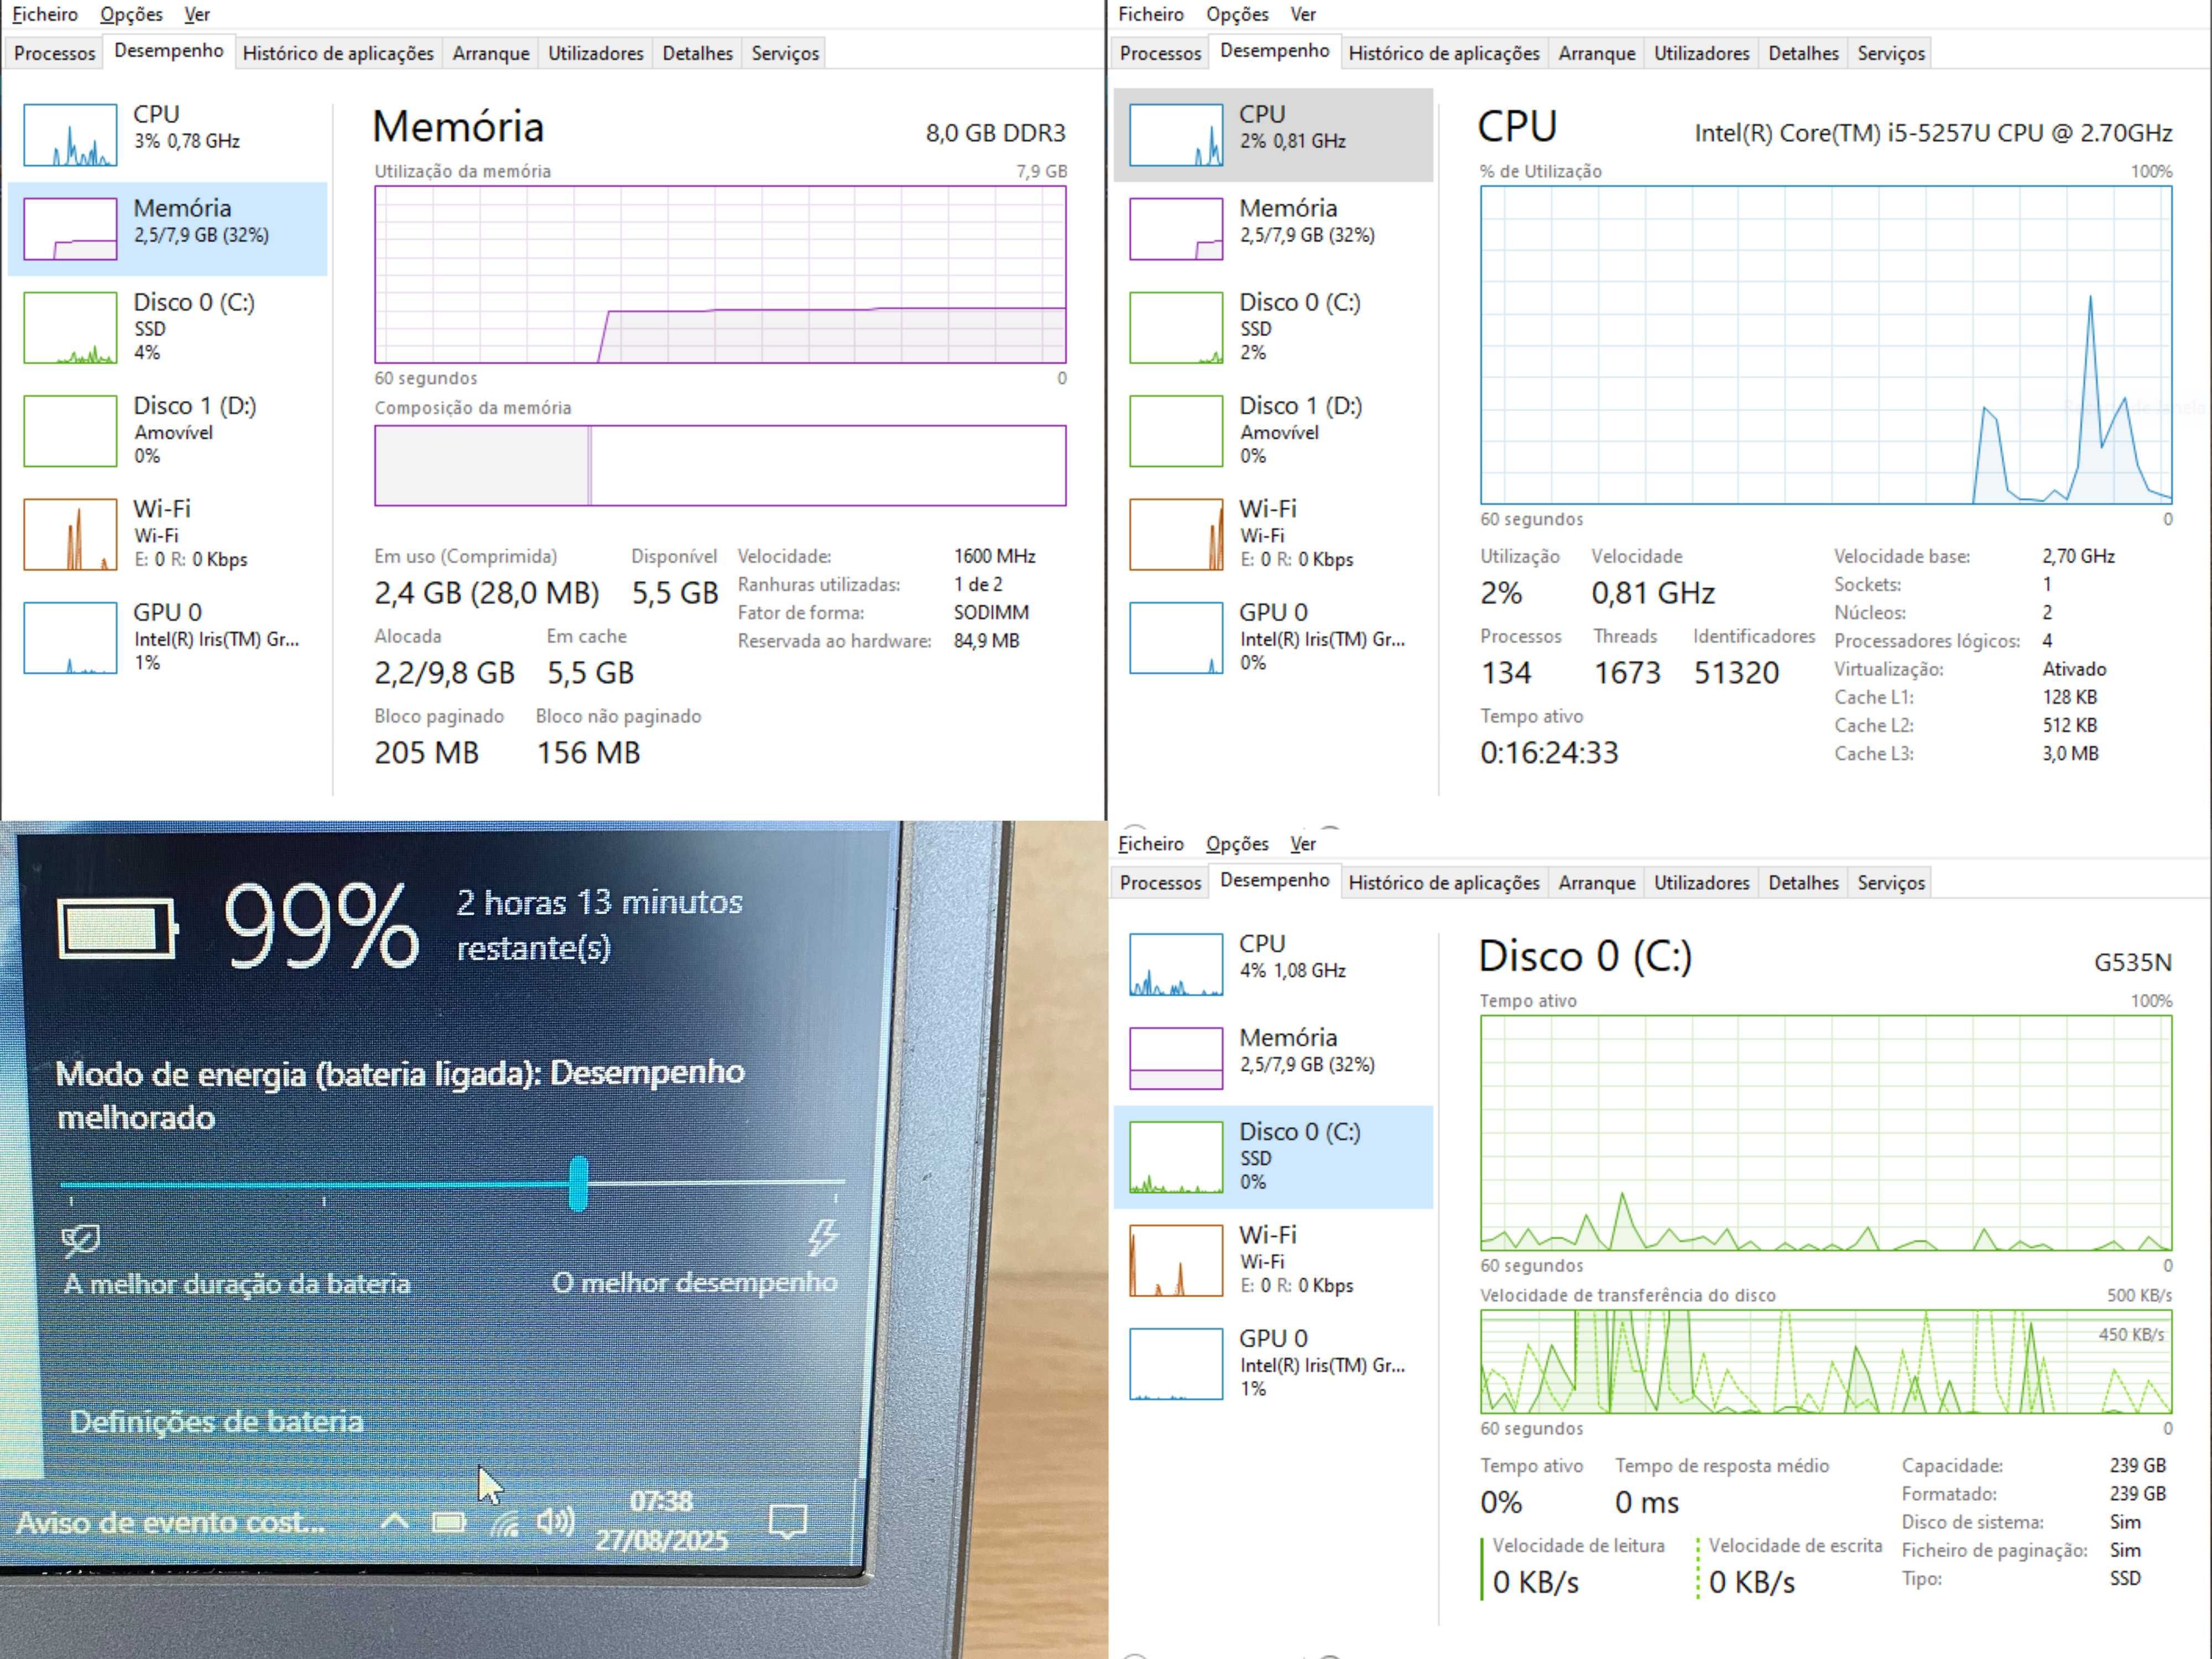Switch to Arranque tab in Memória window
The width and height of the screenshot is (2212, 1659).
click(491, 53)
